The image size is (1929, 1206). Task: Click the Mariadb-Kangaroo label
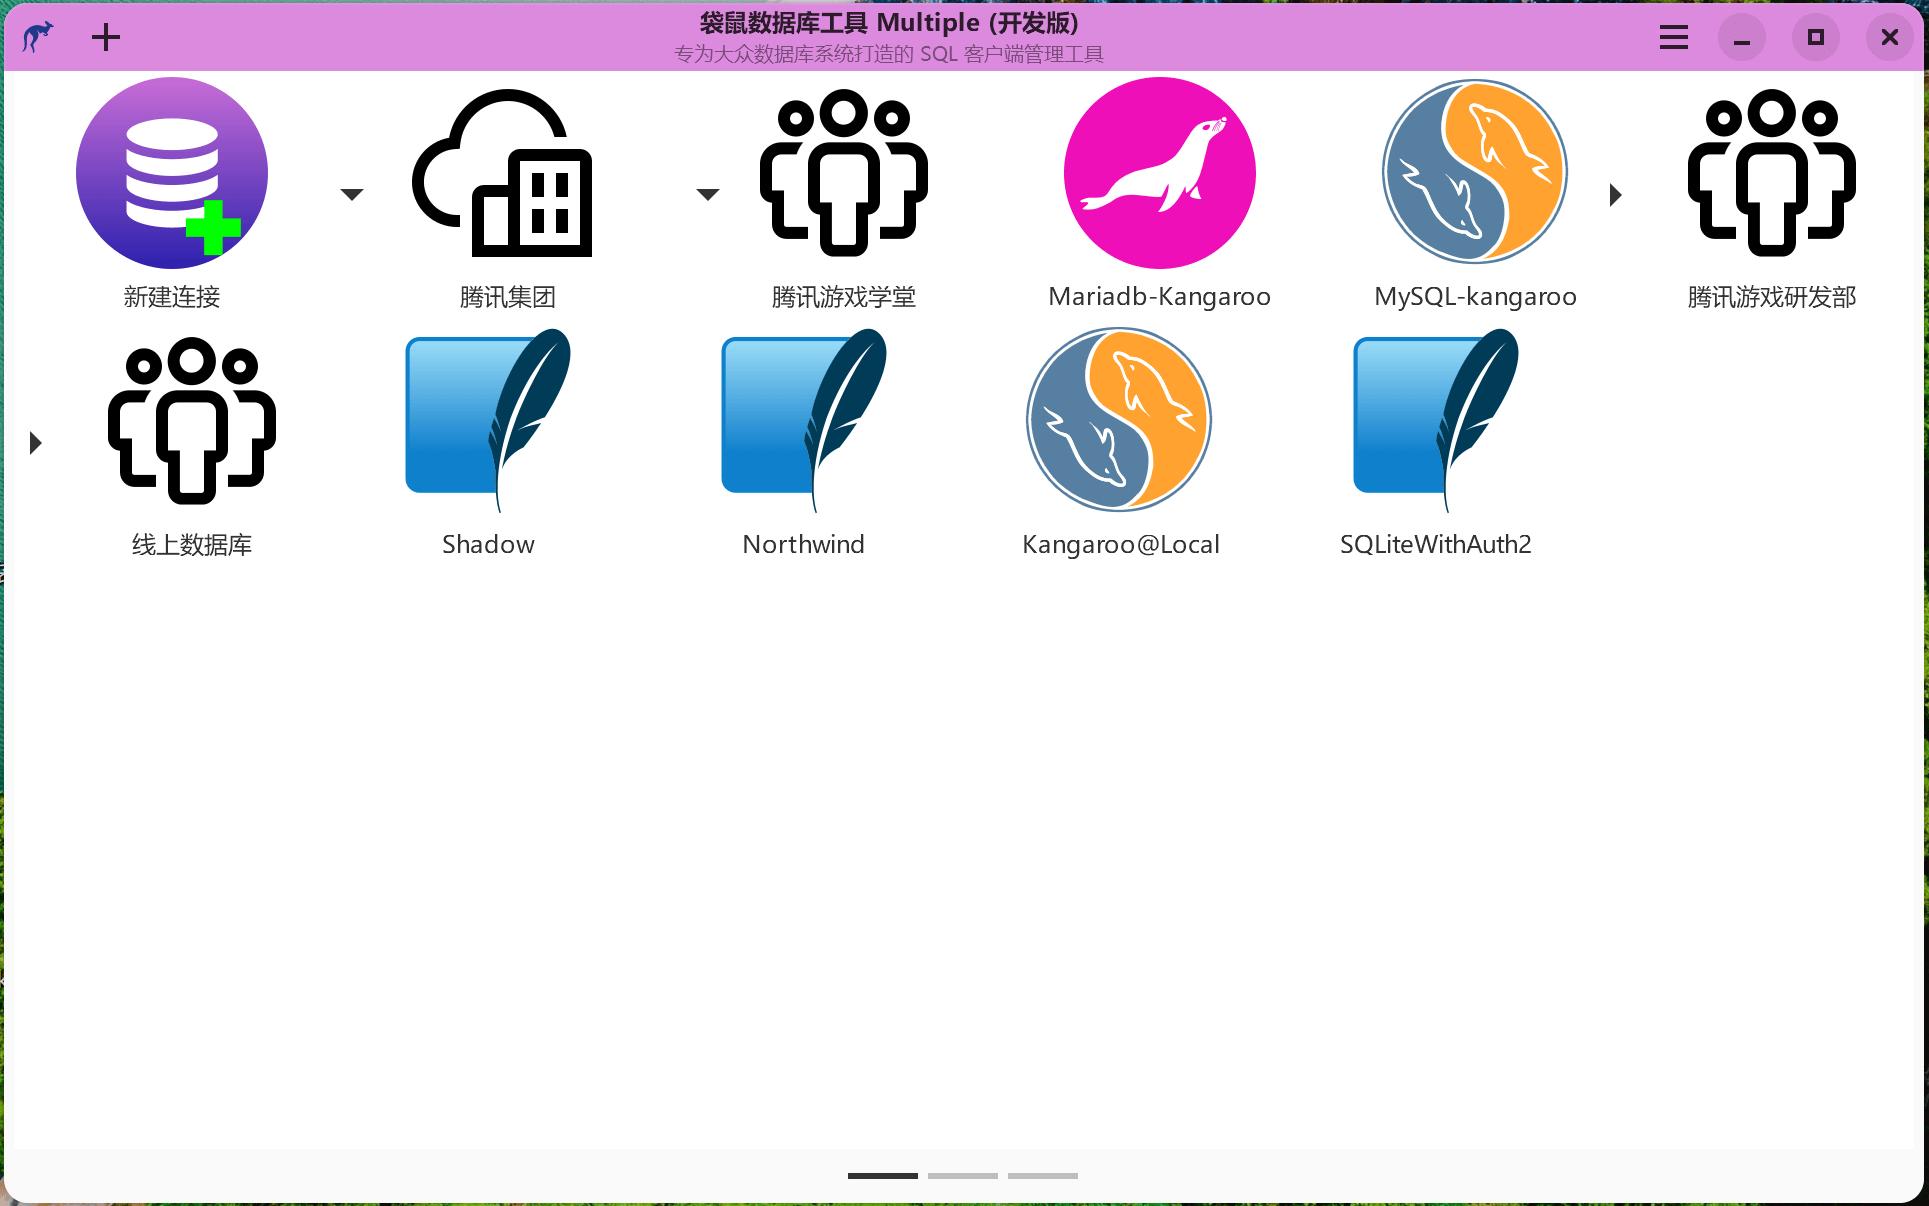[1160, 297]
